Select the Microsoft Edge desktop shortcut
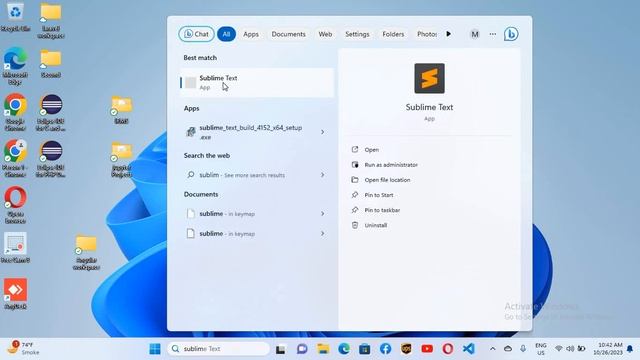Screen dimensions: 640x360 pyautogui.click(x=16, y=67)
